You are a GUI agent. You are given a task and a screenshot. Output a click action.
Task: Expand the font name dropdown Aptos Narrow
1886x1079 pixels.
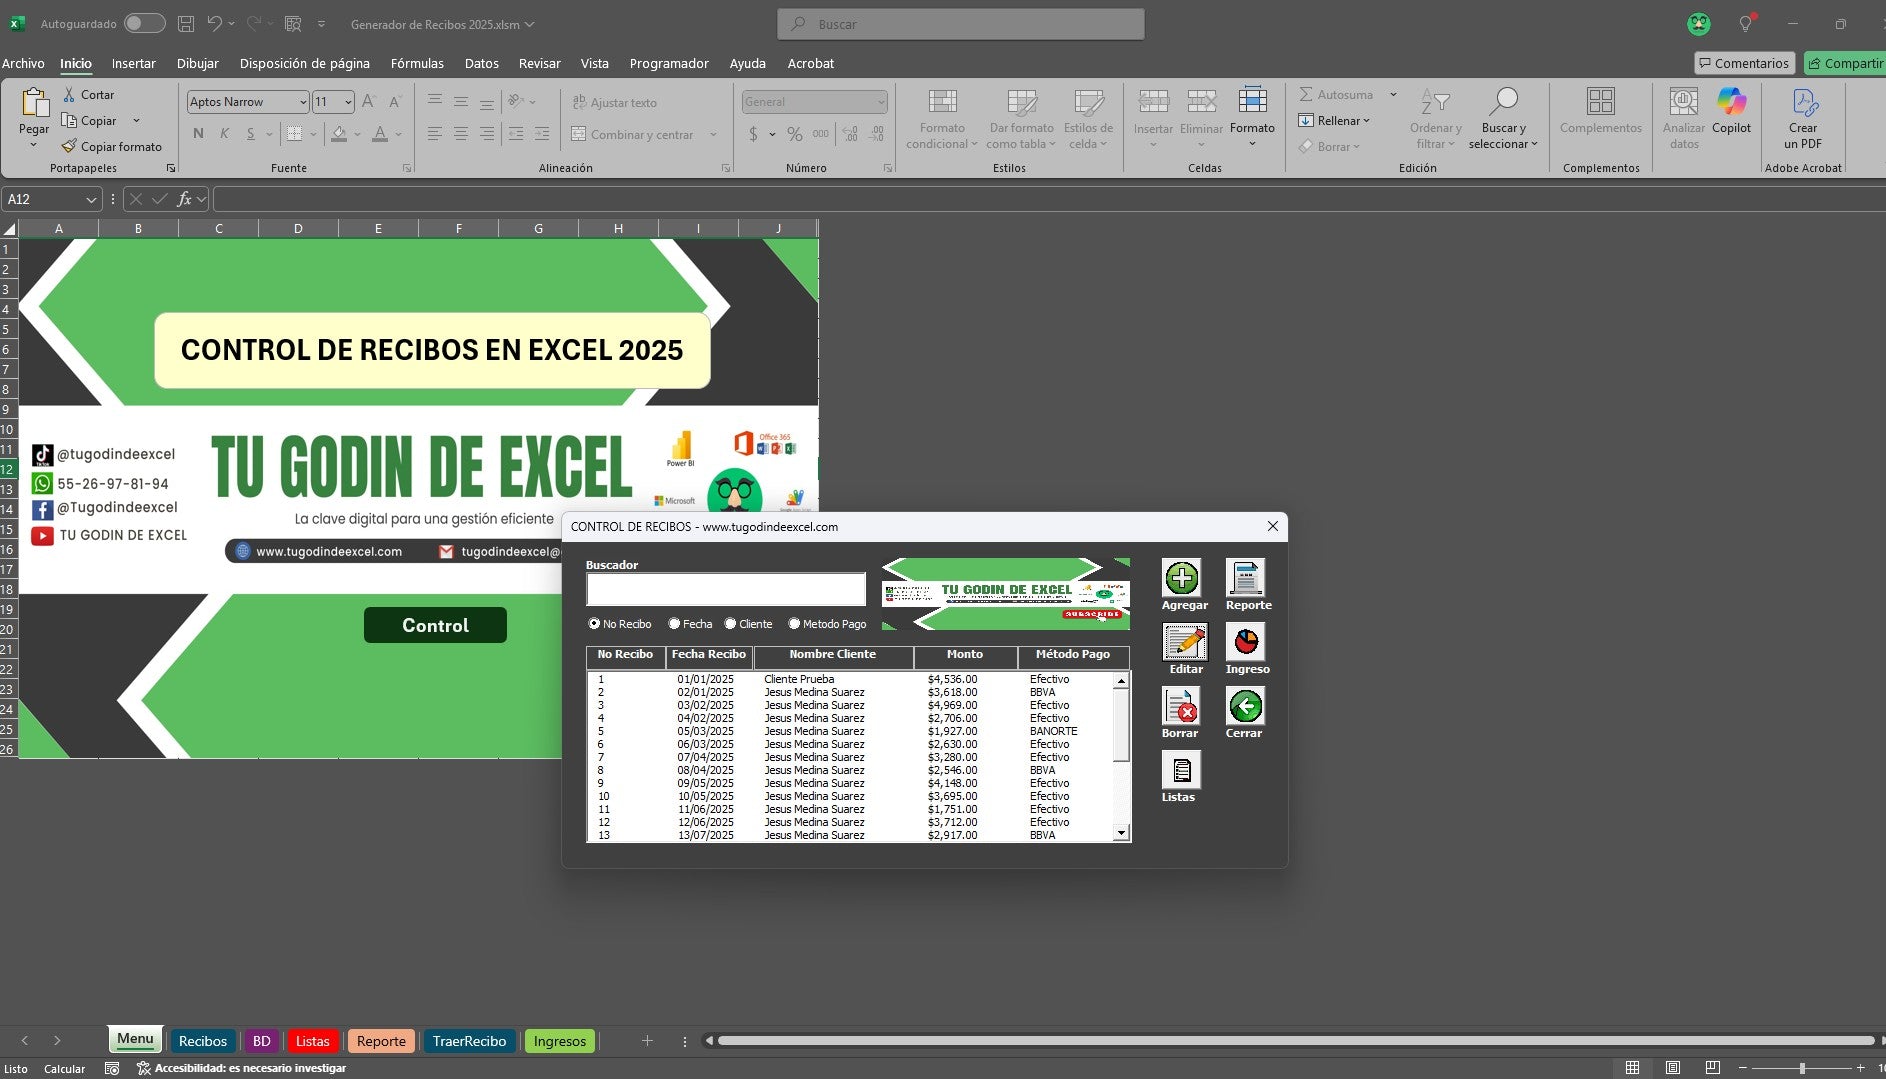[x=302, y=102]
